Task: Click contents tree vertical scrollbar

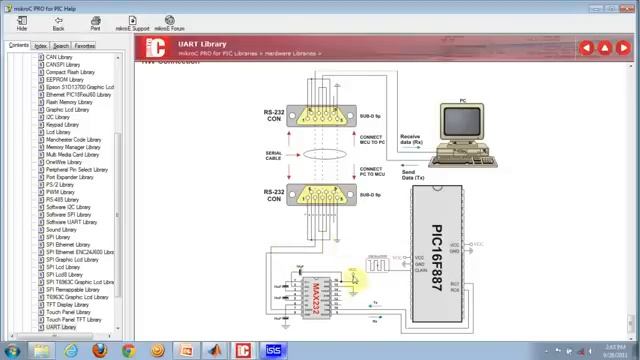Action: [x=118, y=215]
